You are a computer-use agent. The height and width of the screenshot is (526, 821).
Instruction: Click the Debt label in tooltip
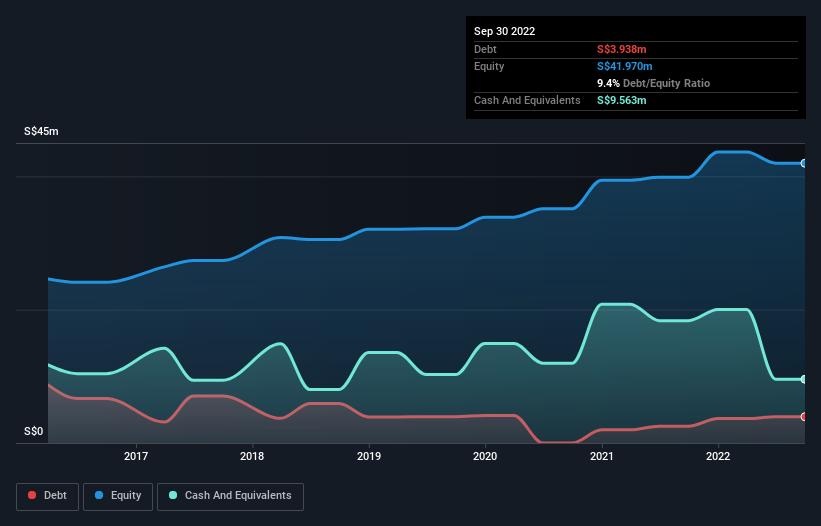(485, 49)
